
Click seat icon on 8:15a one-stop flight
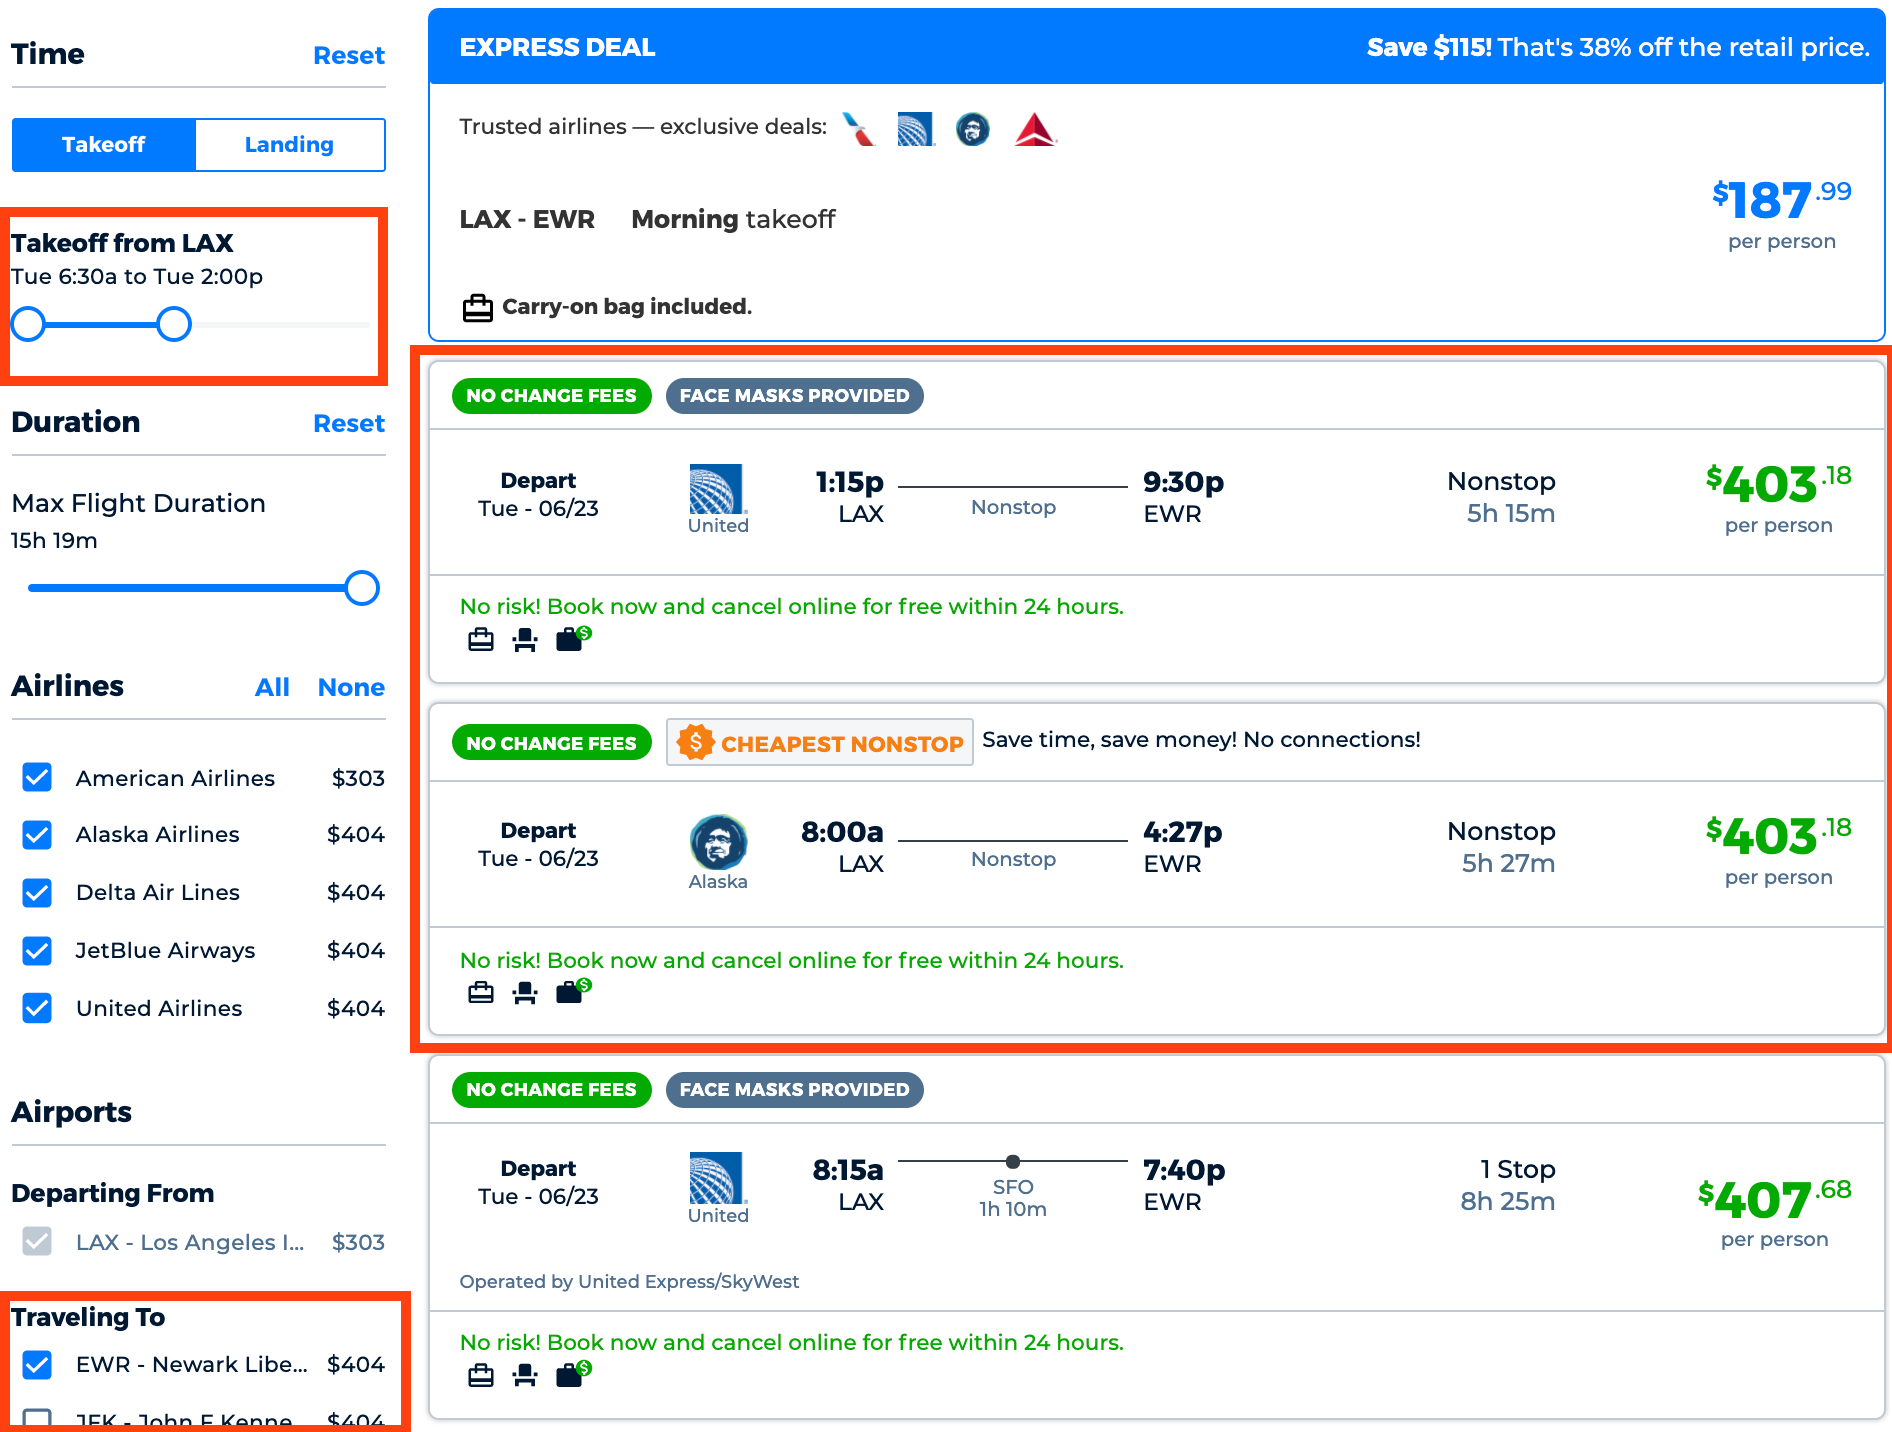pos(525,1375)
